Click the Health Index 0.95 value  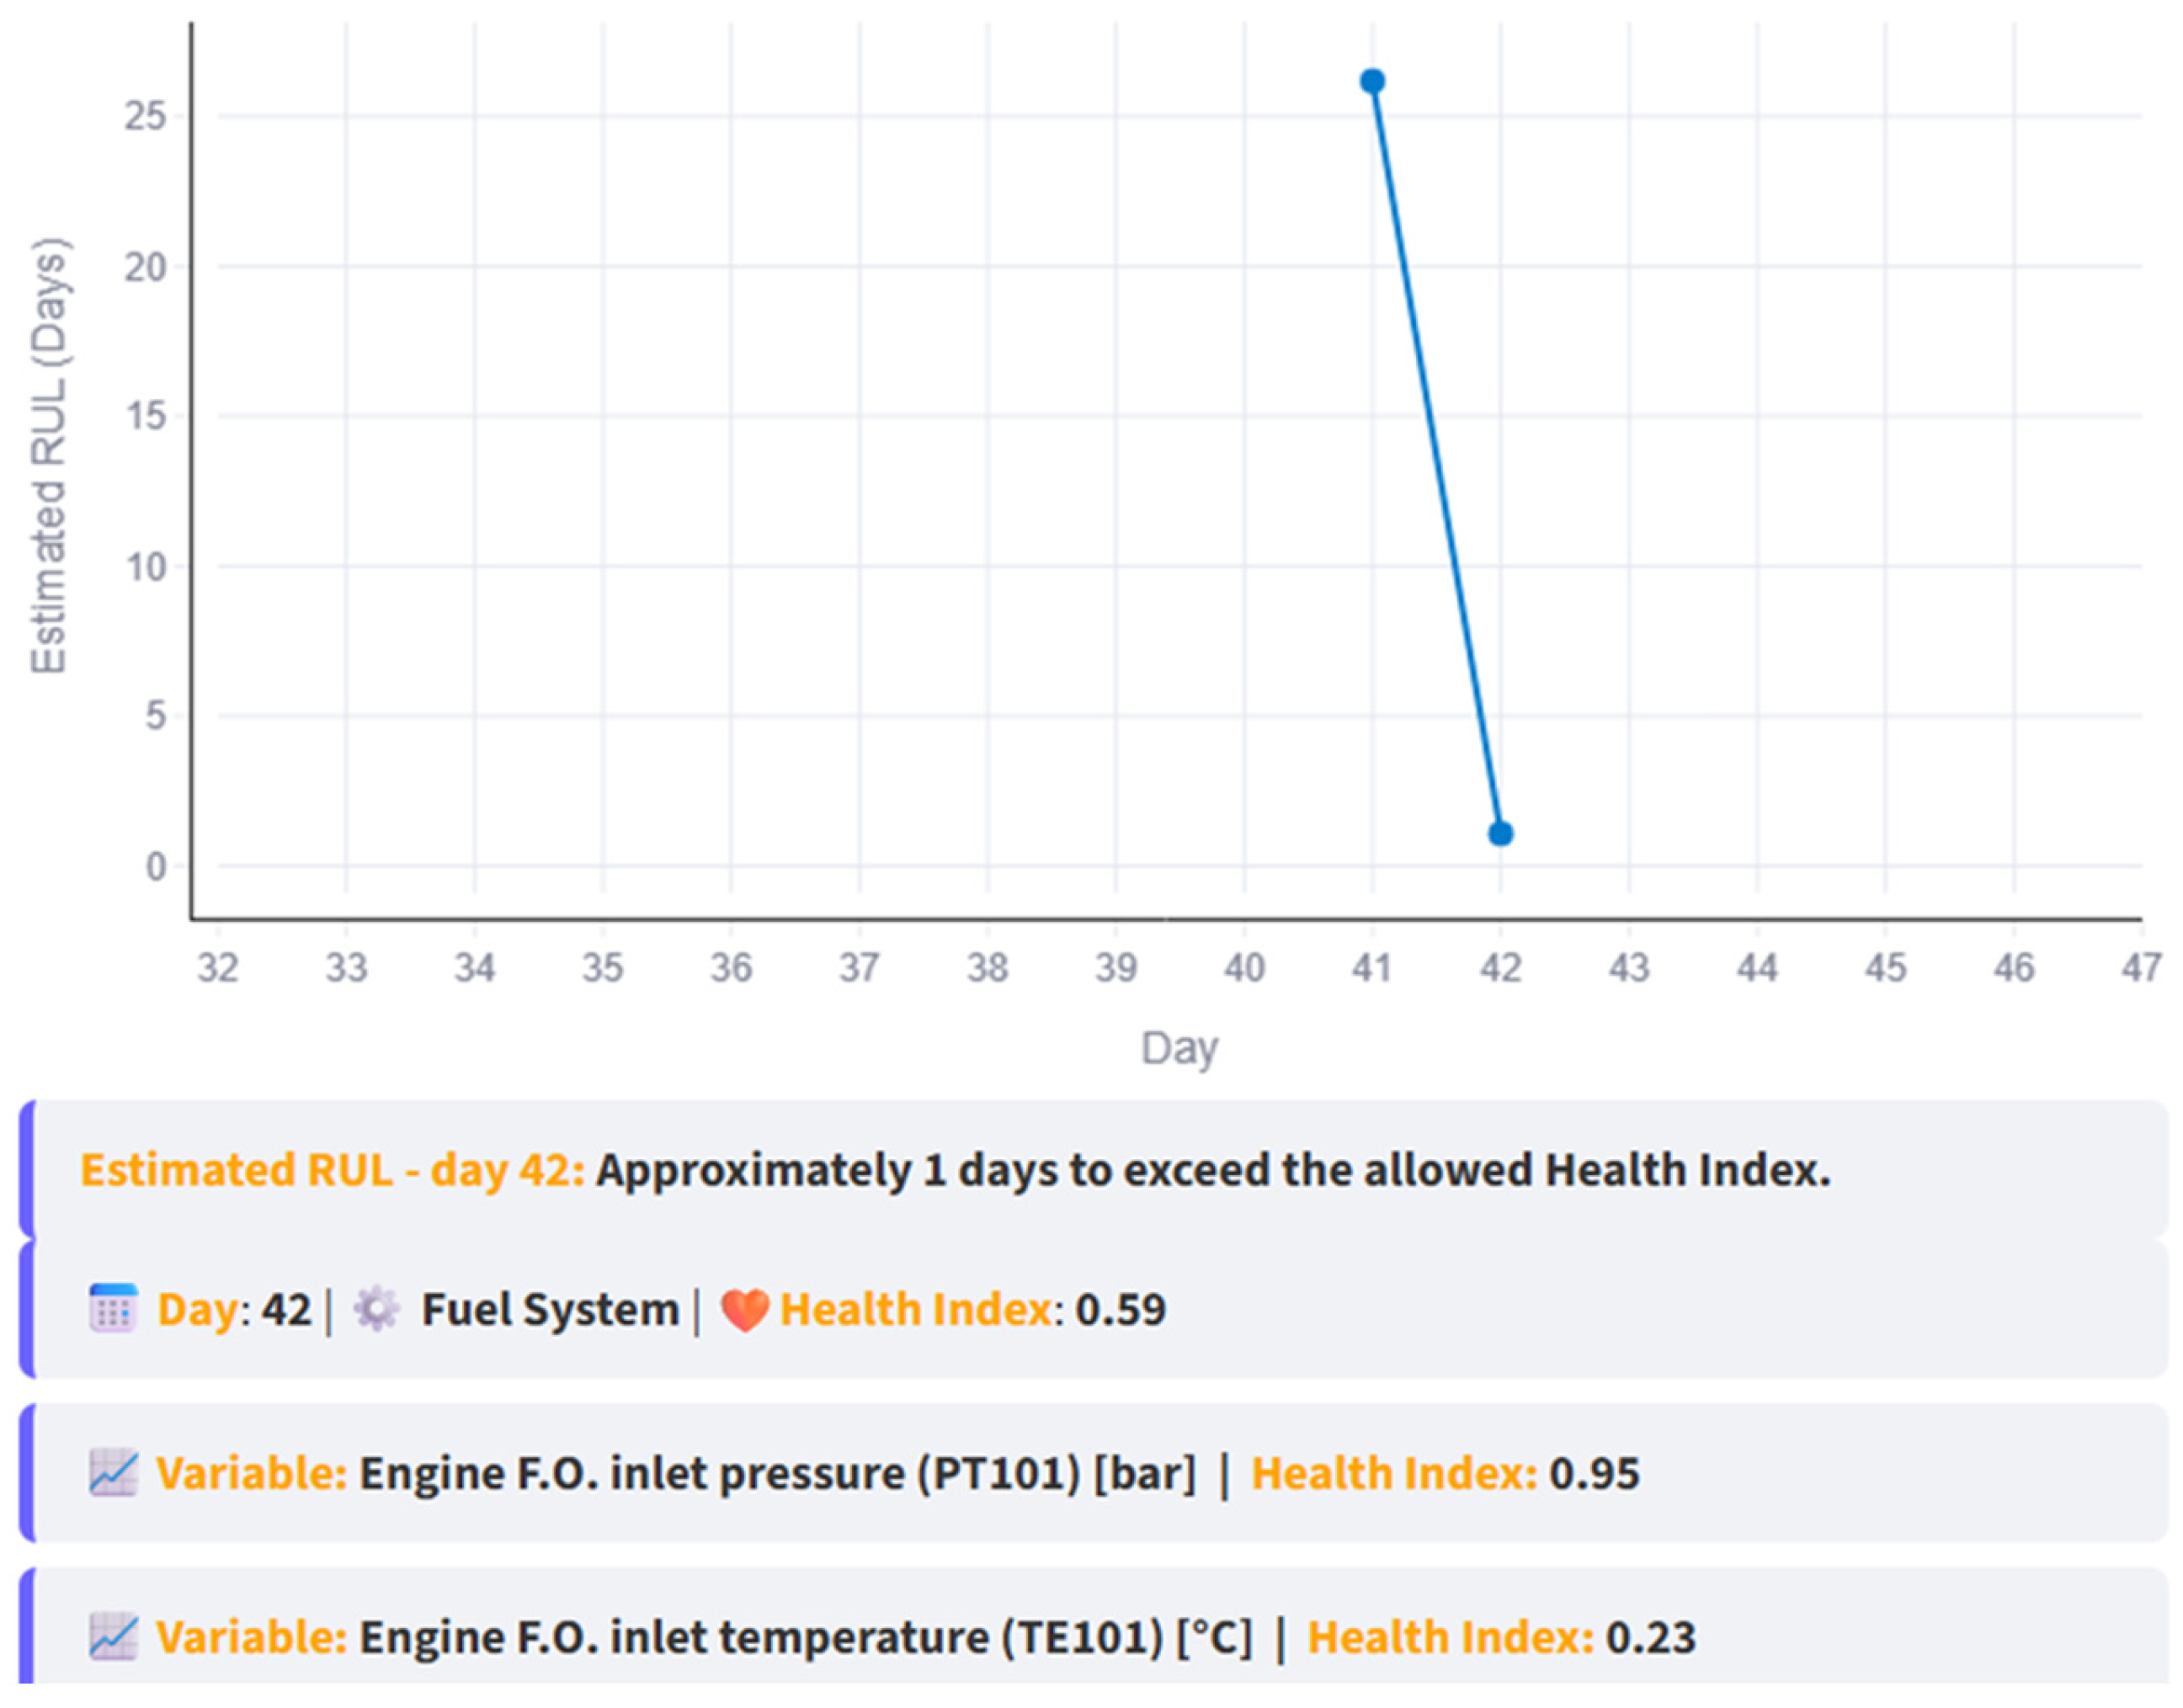[x=1594, y=1474]
